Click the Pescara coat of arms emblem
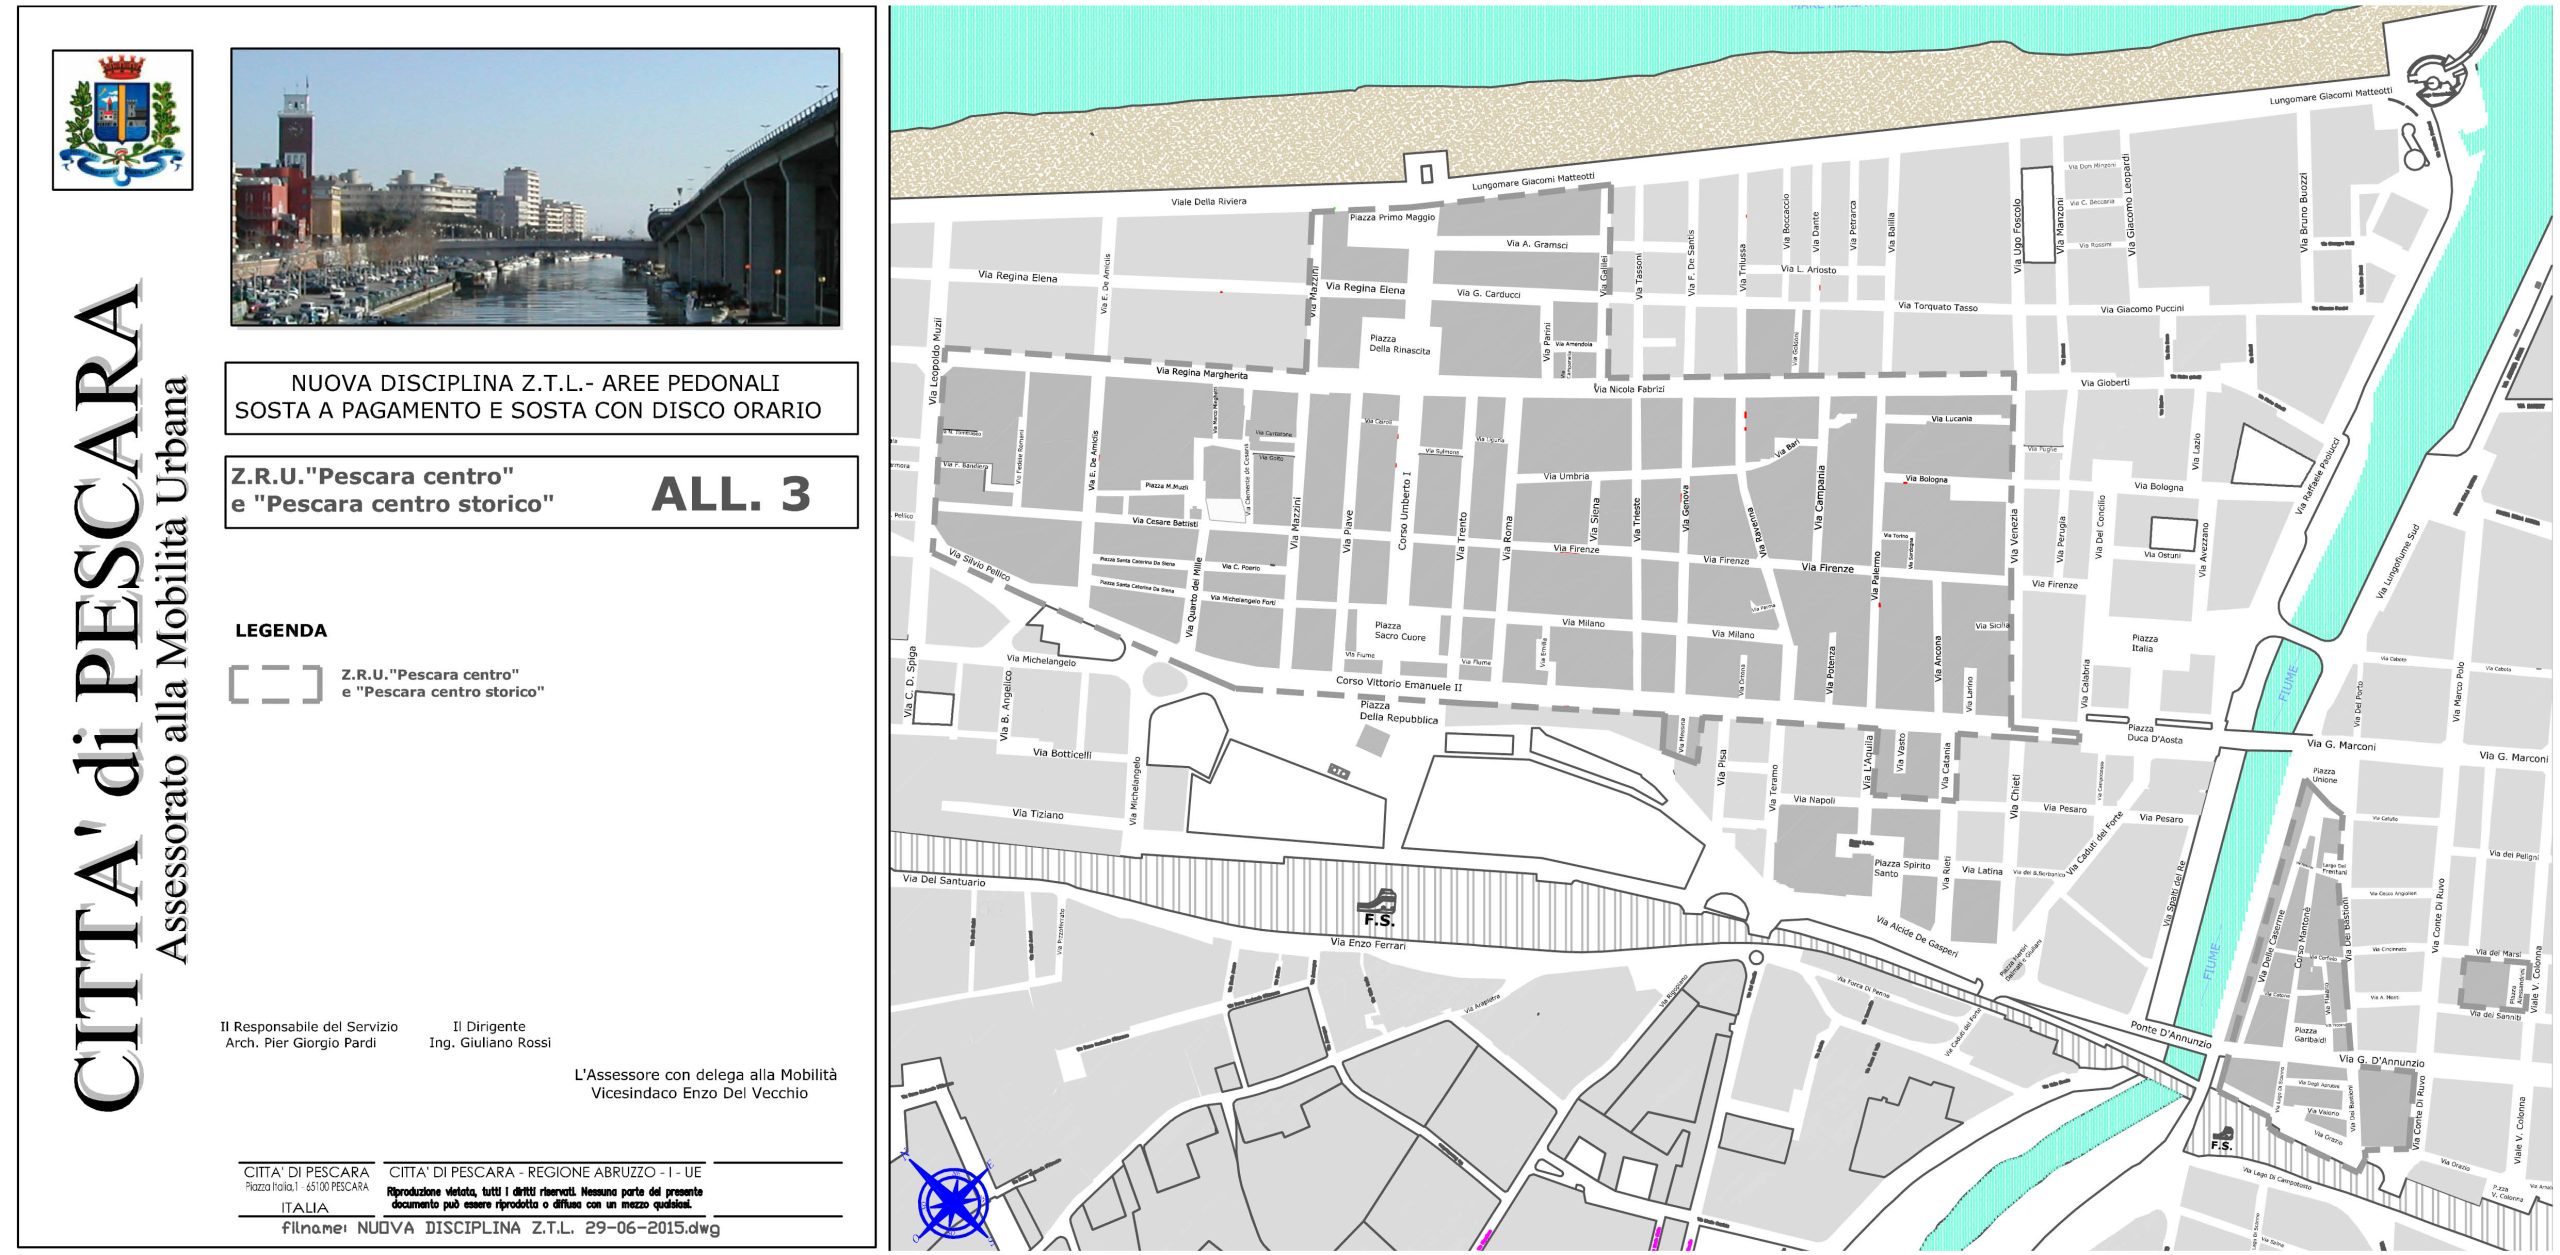The width and height of the screenshot is (2560, 1255). click(122, 119)
